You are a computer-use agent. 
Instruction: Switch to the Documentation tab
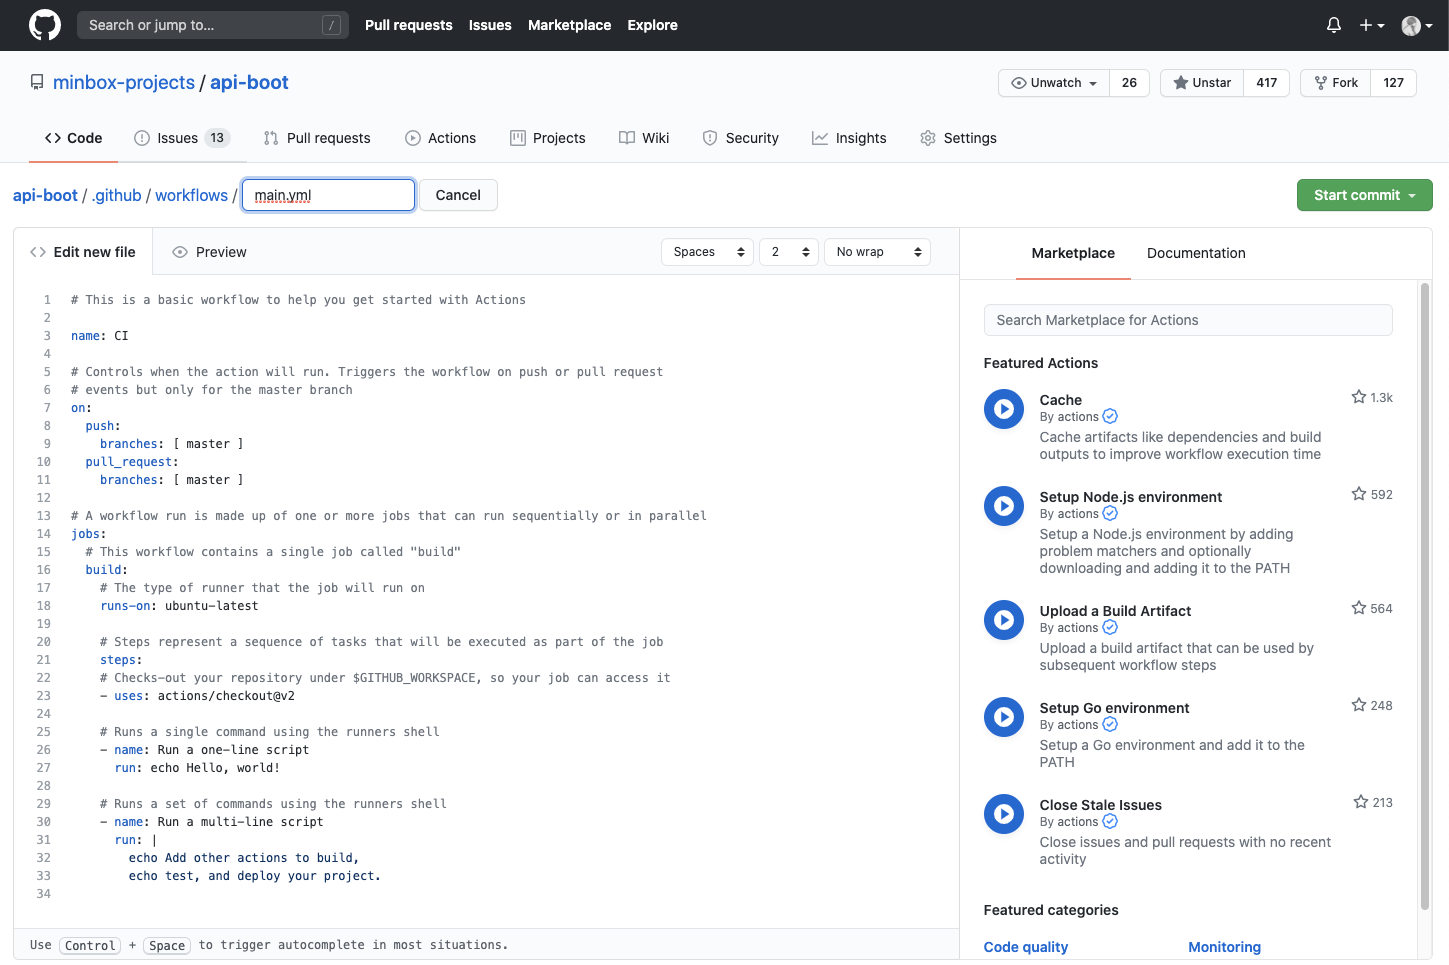click(x=1196, y=253)
